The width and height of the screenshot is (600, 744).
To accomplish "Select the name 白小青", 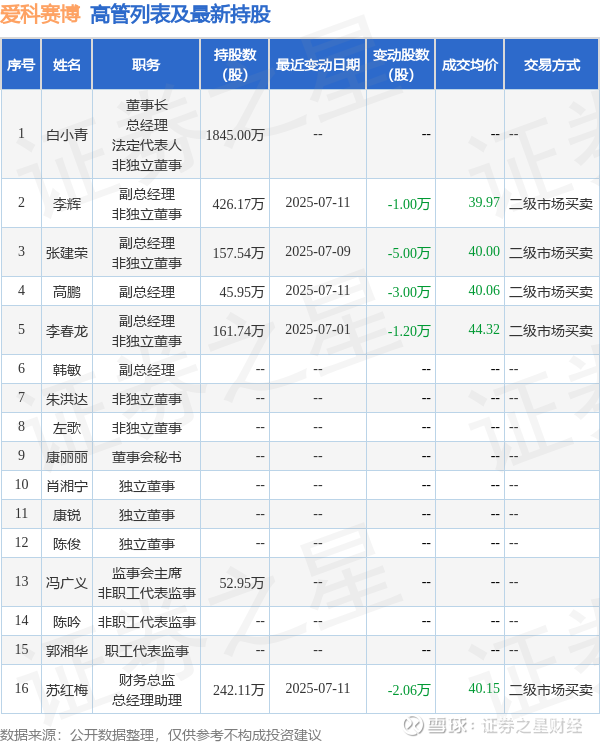I will (x=67, y=135).
